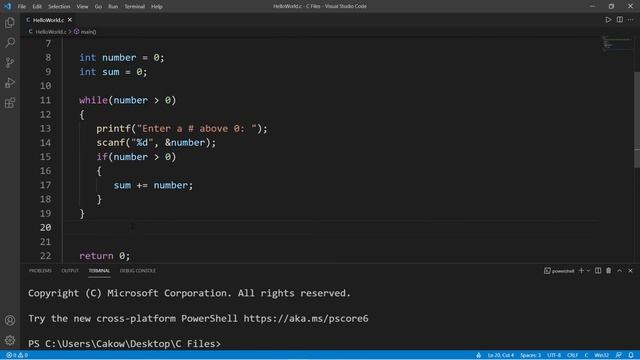Open the Terminal menu
The height and width of the screenshot is (360, 640).
pos(135,7)
